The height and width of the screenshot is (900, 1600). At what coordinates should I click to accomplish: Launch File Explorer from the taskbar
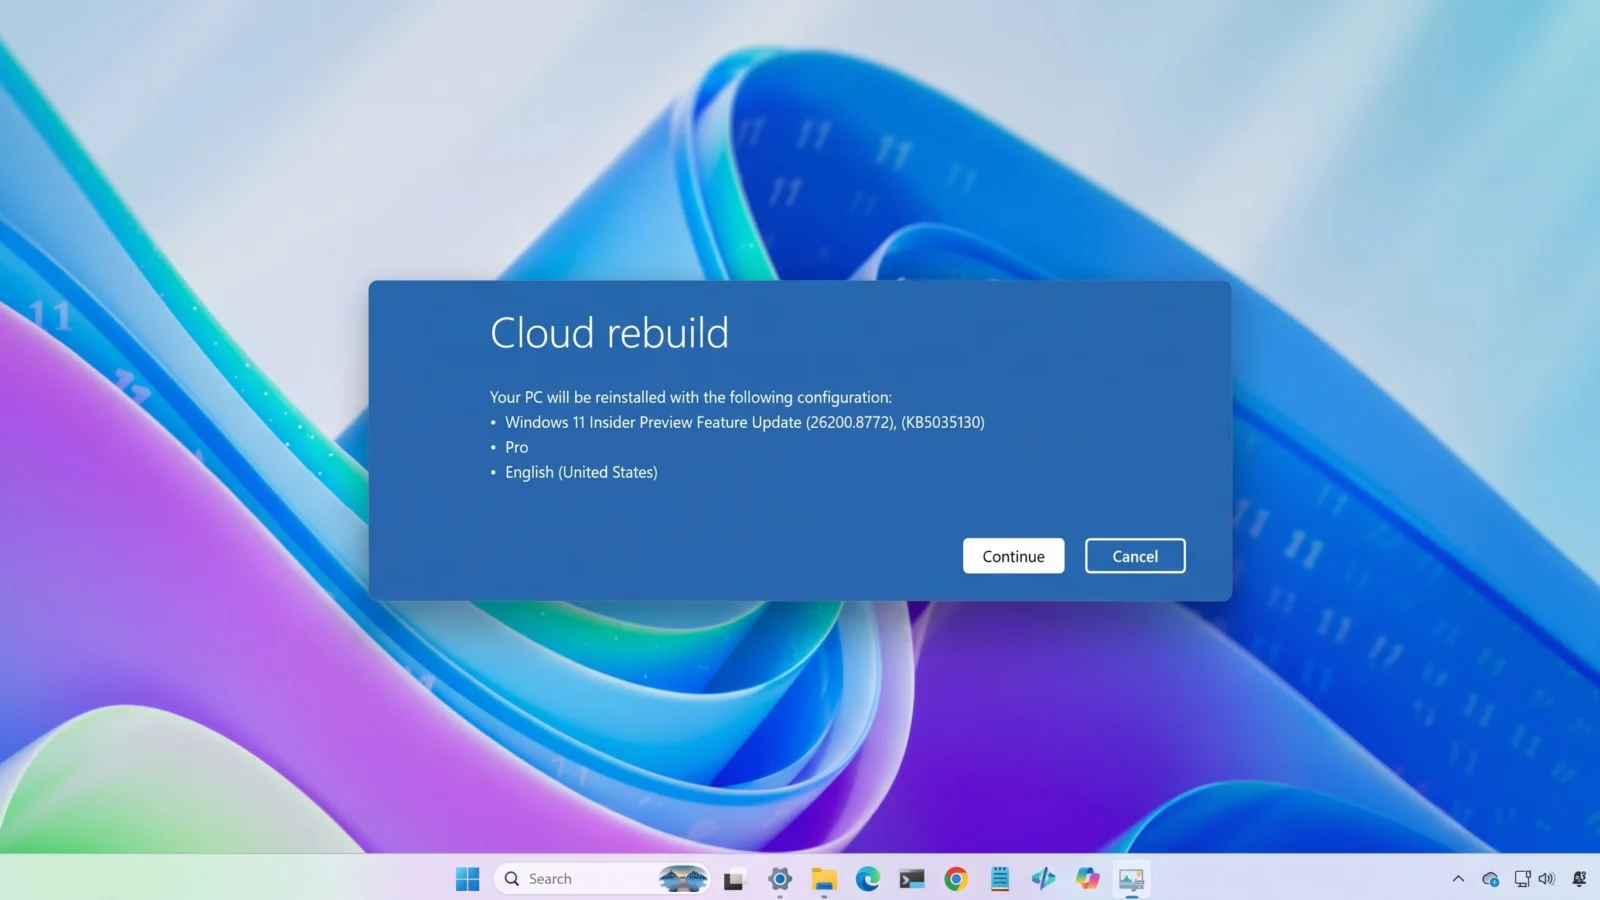(824, 879)
